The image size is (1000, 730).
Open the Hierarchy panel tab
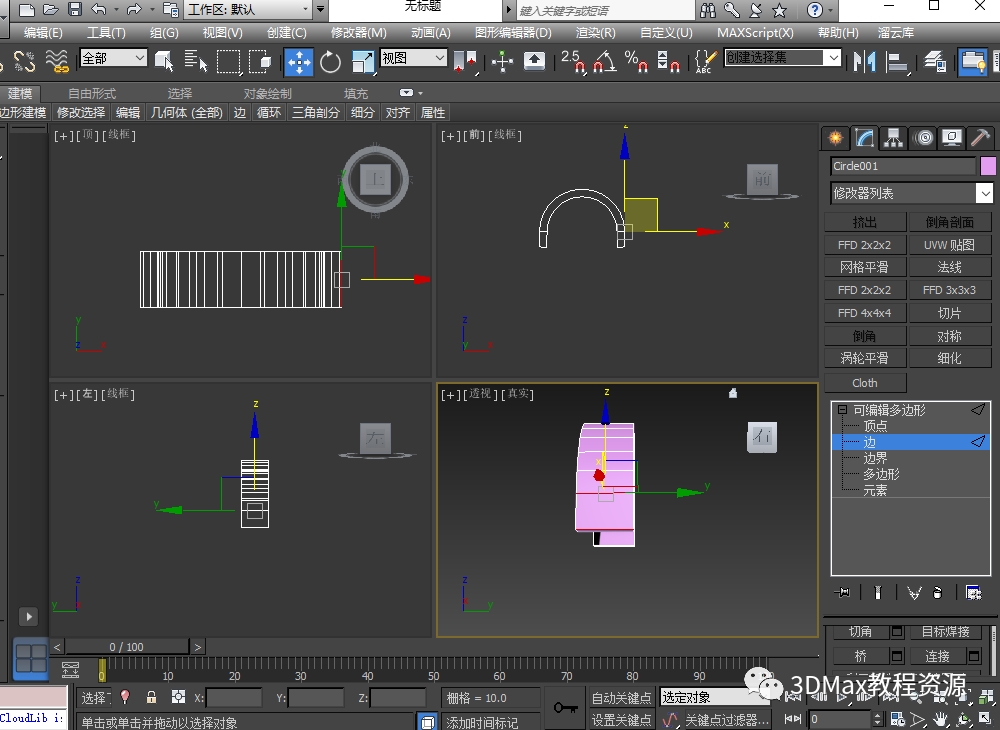(894, 138)
